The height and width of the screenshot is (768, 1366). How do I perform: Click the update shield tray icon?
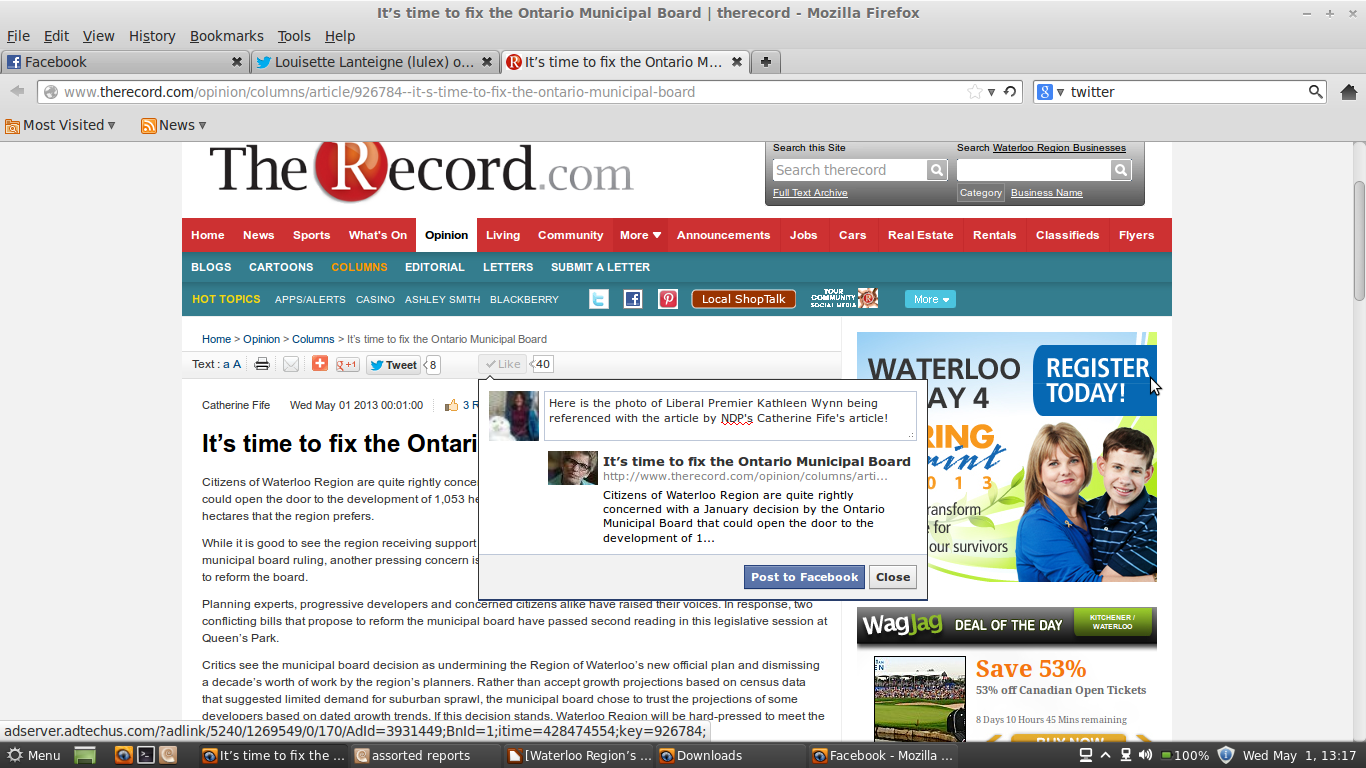click(x=1225, y=755)
